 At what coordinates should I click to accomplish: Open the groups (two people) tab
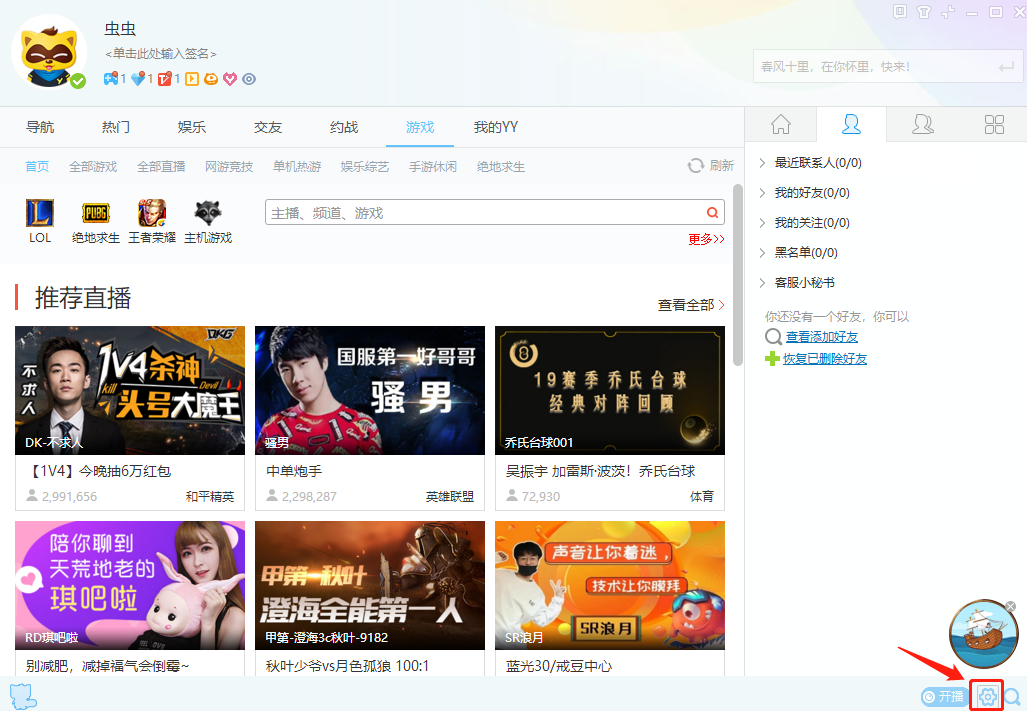pyautogui.click(x=923, y=124)
